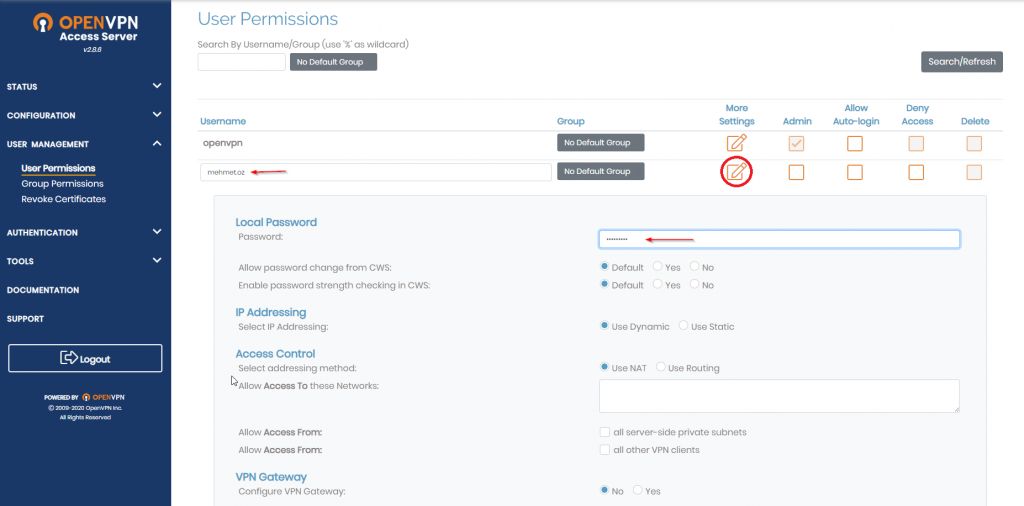Image resolution: width=1024 pixels, height=506 pixels.
Task: Open More Settings pencil for mehmet.oz
Action: coord(736,172)
